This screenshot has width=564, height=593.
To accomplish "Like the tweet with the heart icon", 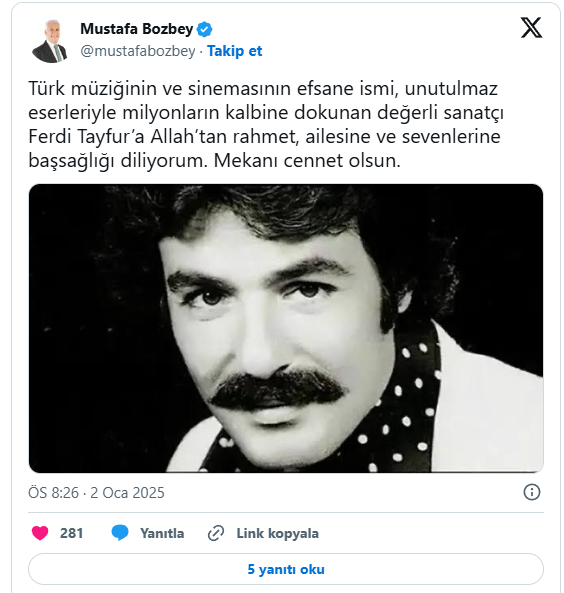I will 40,533.
